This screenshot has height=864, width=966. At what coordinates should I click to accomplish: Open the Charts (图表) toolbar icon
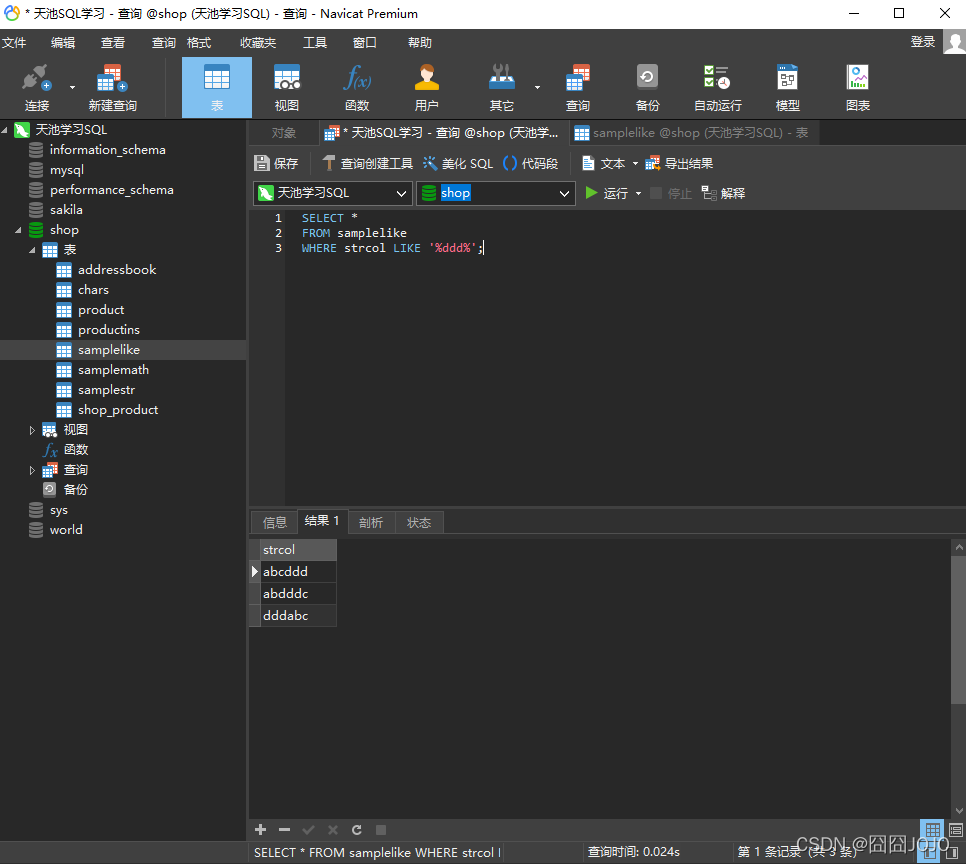click(858, 88)
